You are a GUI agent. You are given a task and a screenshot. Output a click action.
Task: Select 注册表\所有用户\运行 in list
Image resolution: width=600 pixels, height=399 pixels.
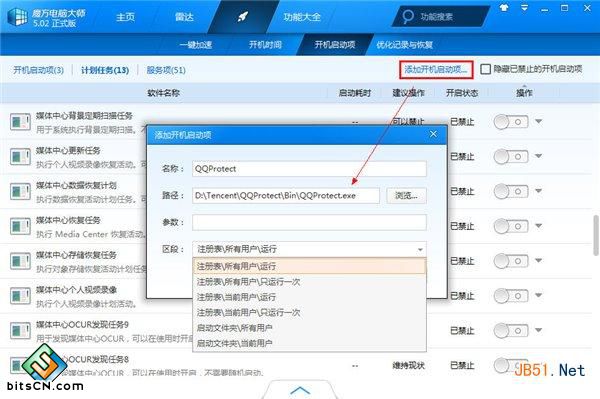pyautogui.click(x=309, y=266)
